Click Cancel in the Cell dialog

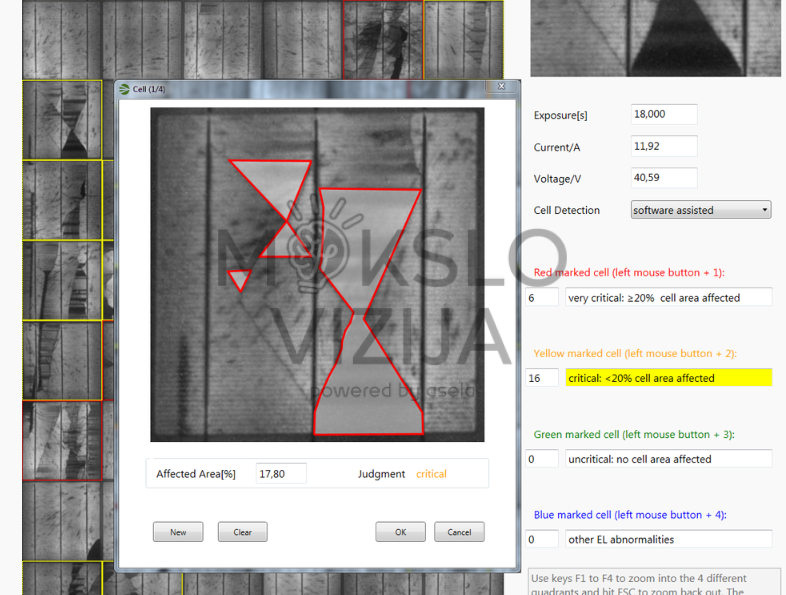459,532
